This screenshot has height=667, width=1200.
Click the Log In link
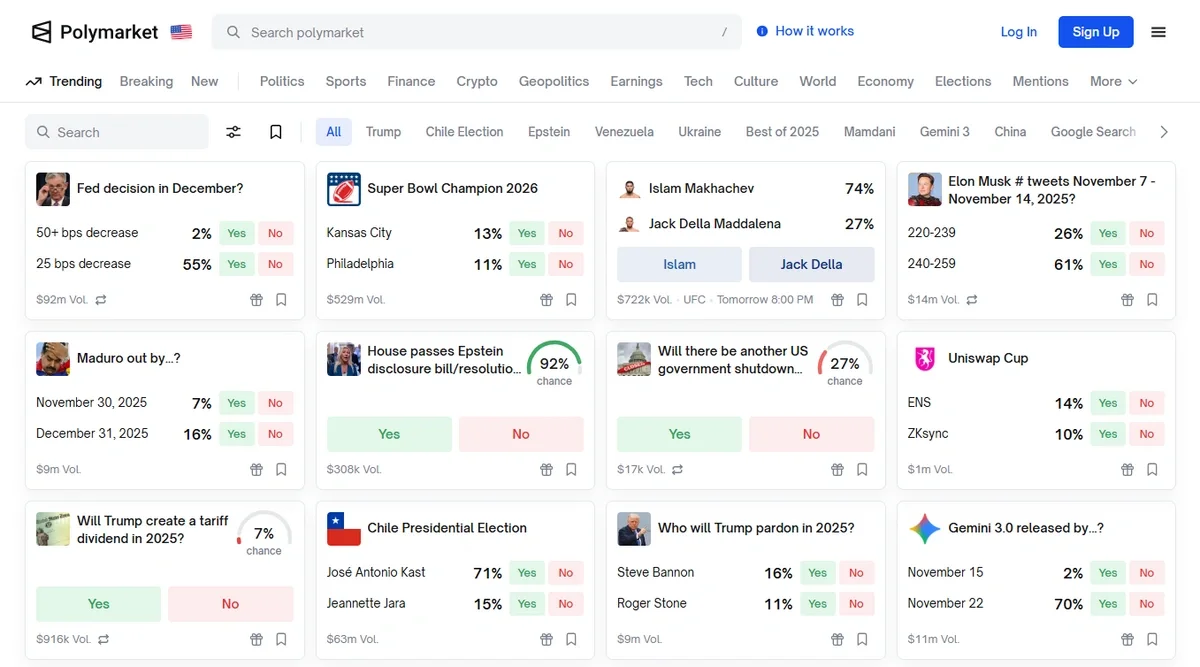pyautogui.click(x=1018, y=31)
